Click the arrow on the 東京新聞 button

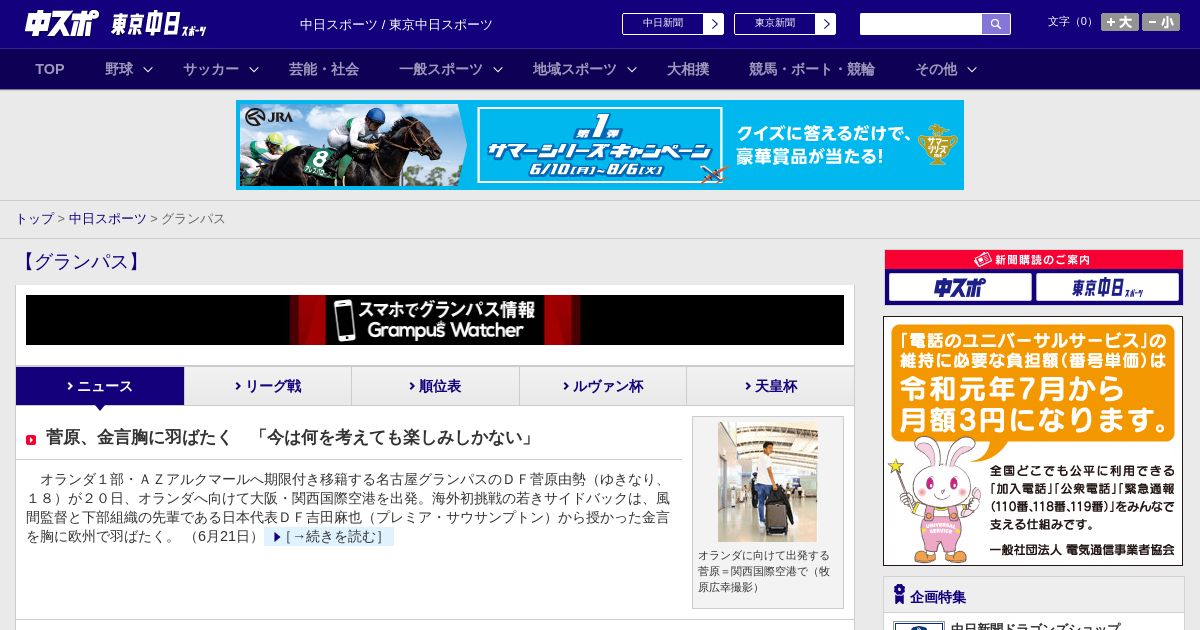click(825, 24)
